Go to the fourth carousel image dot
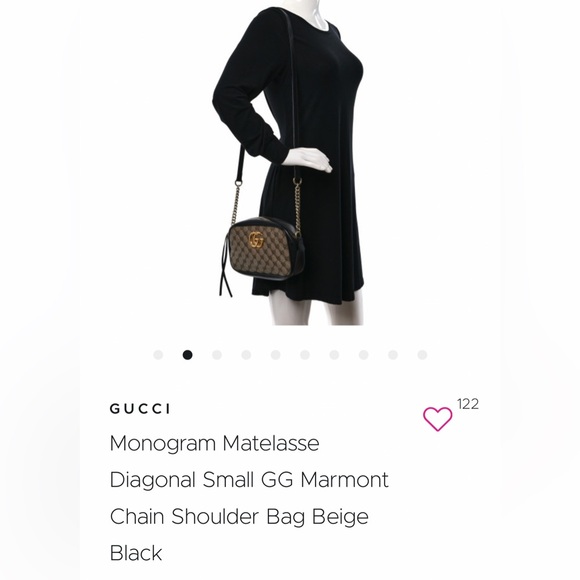The width and height of the screenshot is (580, 580). [x=246, y=355]
